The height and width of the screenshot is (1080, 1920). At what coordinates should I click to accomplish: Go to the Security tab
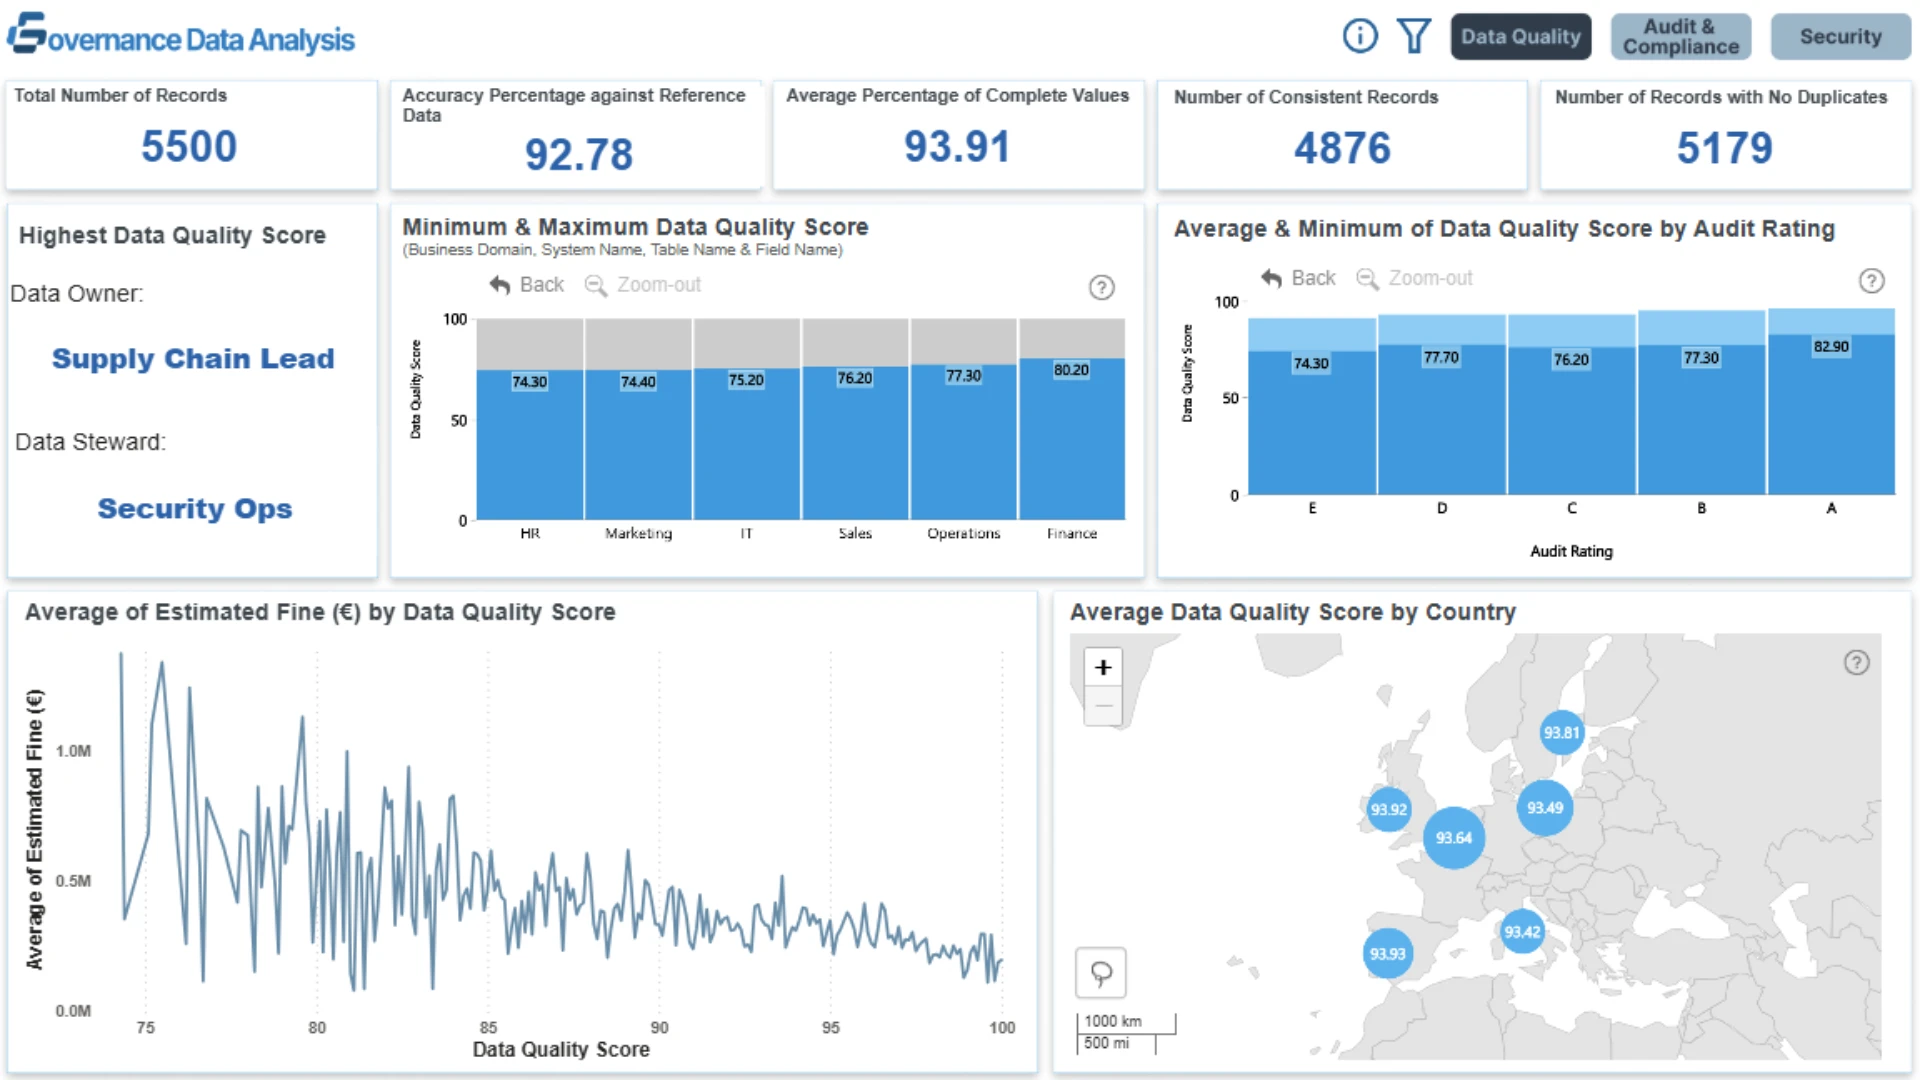(x=1841, y=37)
